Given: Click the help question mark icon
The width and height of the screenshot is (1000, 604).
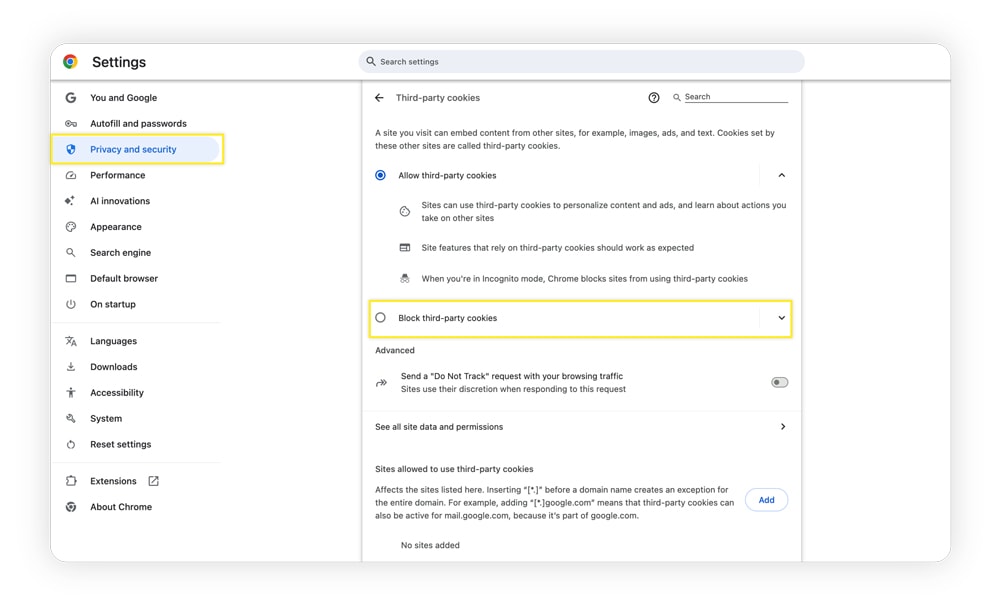Looking at the screenshot, I should [x=654, y=97].
